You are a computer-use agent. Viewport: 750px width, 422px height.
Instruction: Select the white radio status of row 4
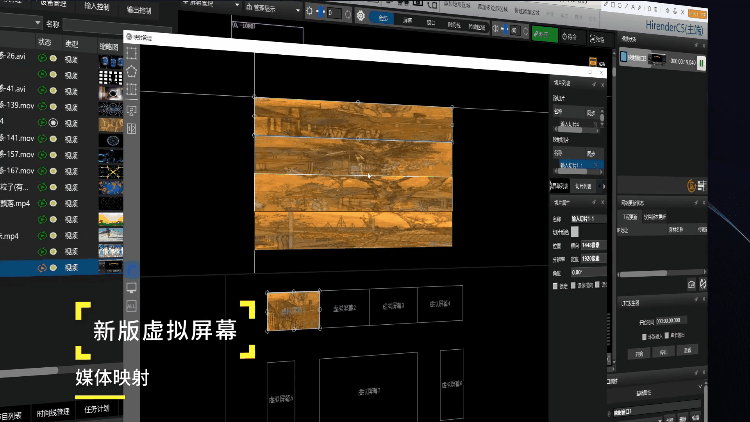(x=54, y=122)
